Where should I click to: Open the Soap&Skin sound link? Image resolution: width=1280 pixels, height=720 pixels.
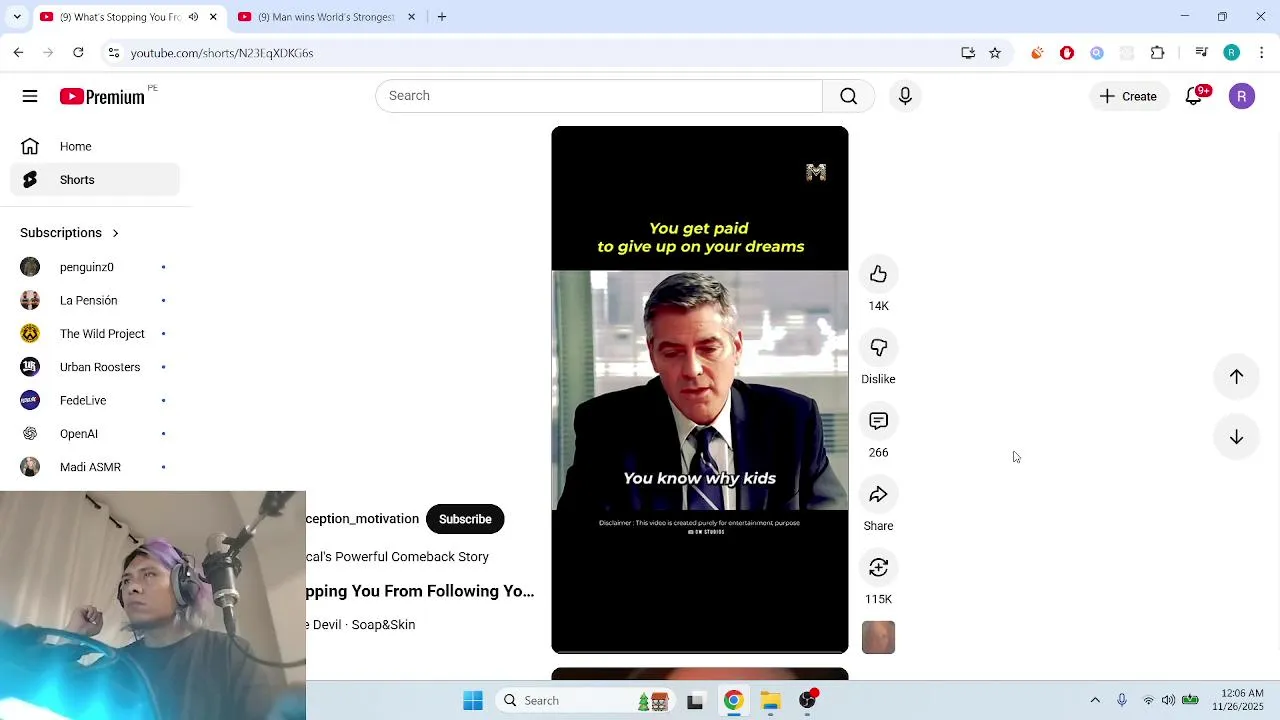(x=360, y=625)
